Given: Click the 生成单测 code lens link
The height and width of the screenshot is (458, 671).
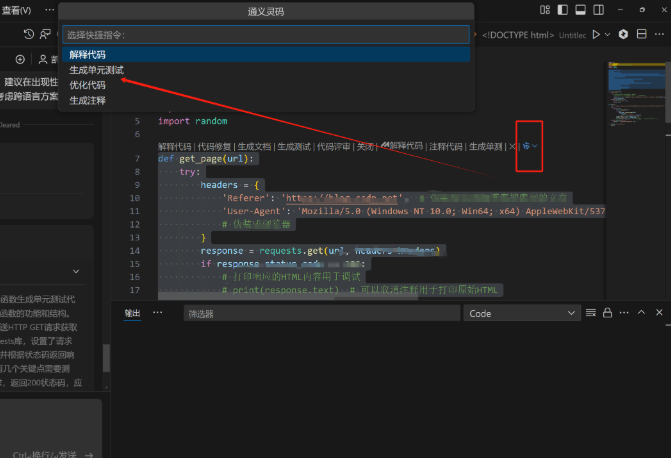Looking at the screenshot, I should click(x=485, y=146).
